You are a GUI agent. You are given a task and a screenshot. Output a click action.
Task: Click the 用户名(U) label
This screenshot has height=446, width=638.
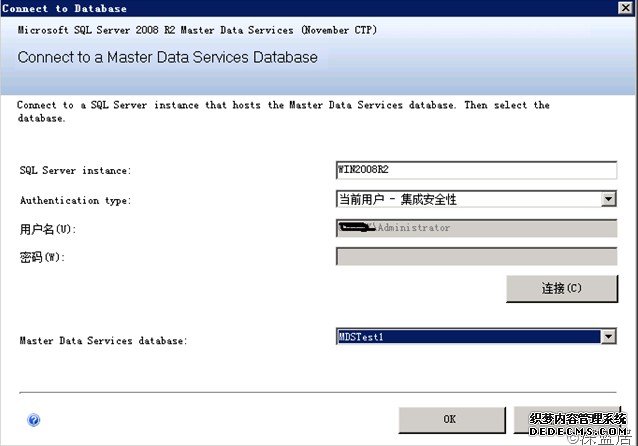pos(48,230)
